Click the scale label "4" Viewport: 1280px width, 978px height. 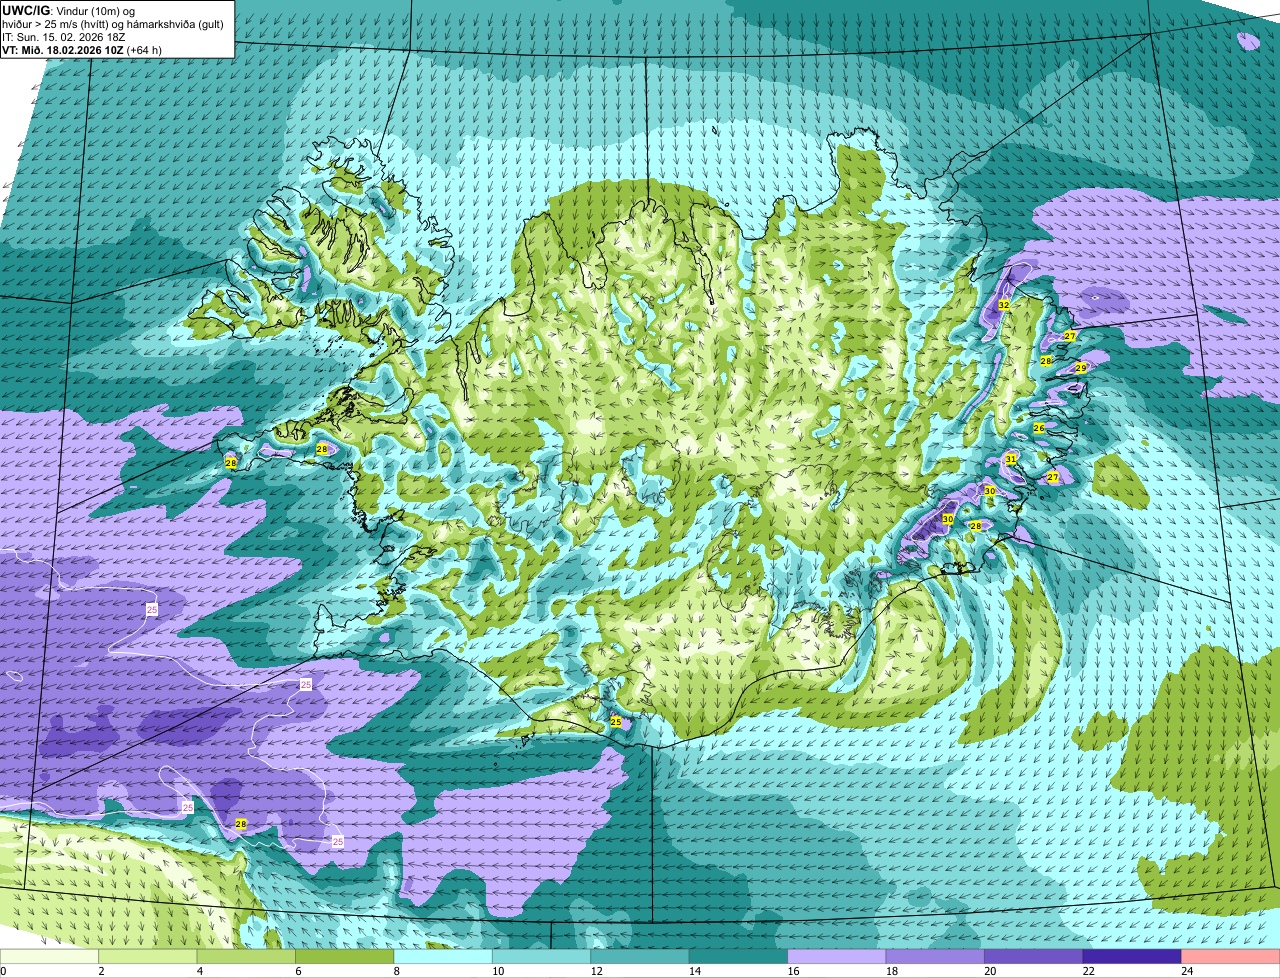click(x=199, y=971)
